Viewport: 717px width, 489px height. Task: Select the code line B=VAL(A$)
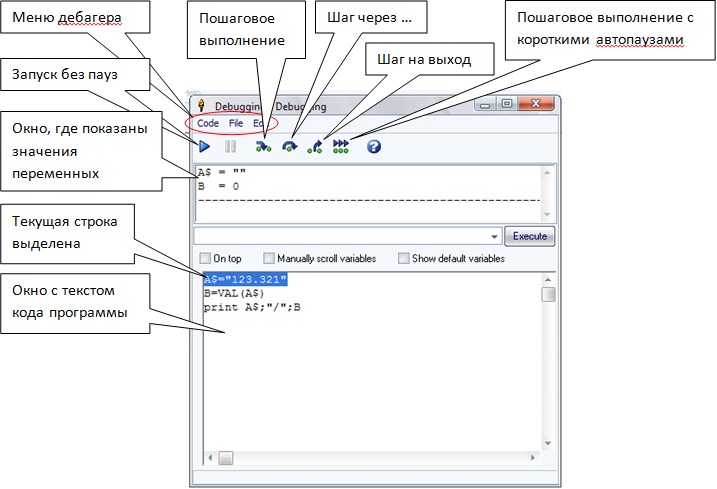point(233,293)
